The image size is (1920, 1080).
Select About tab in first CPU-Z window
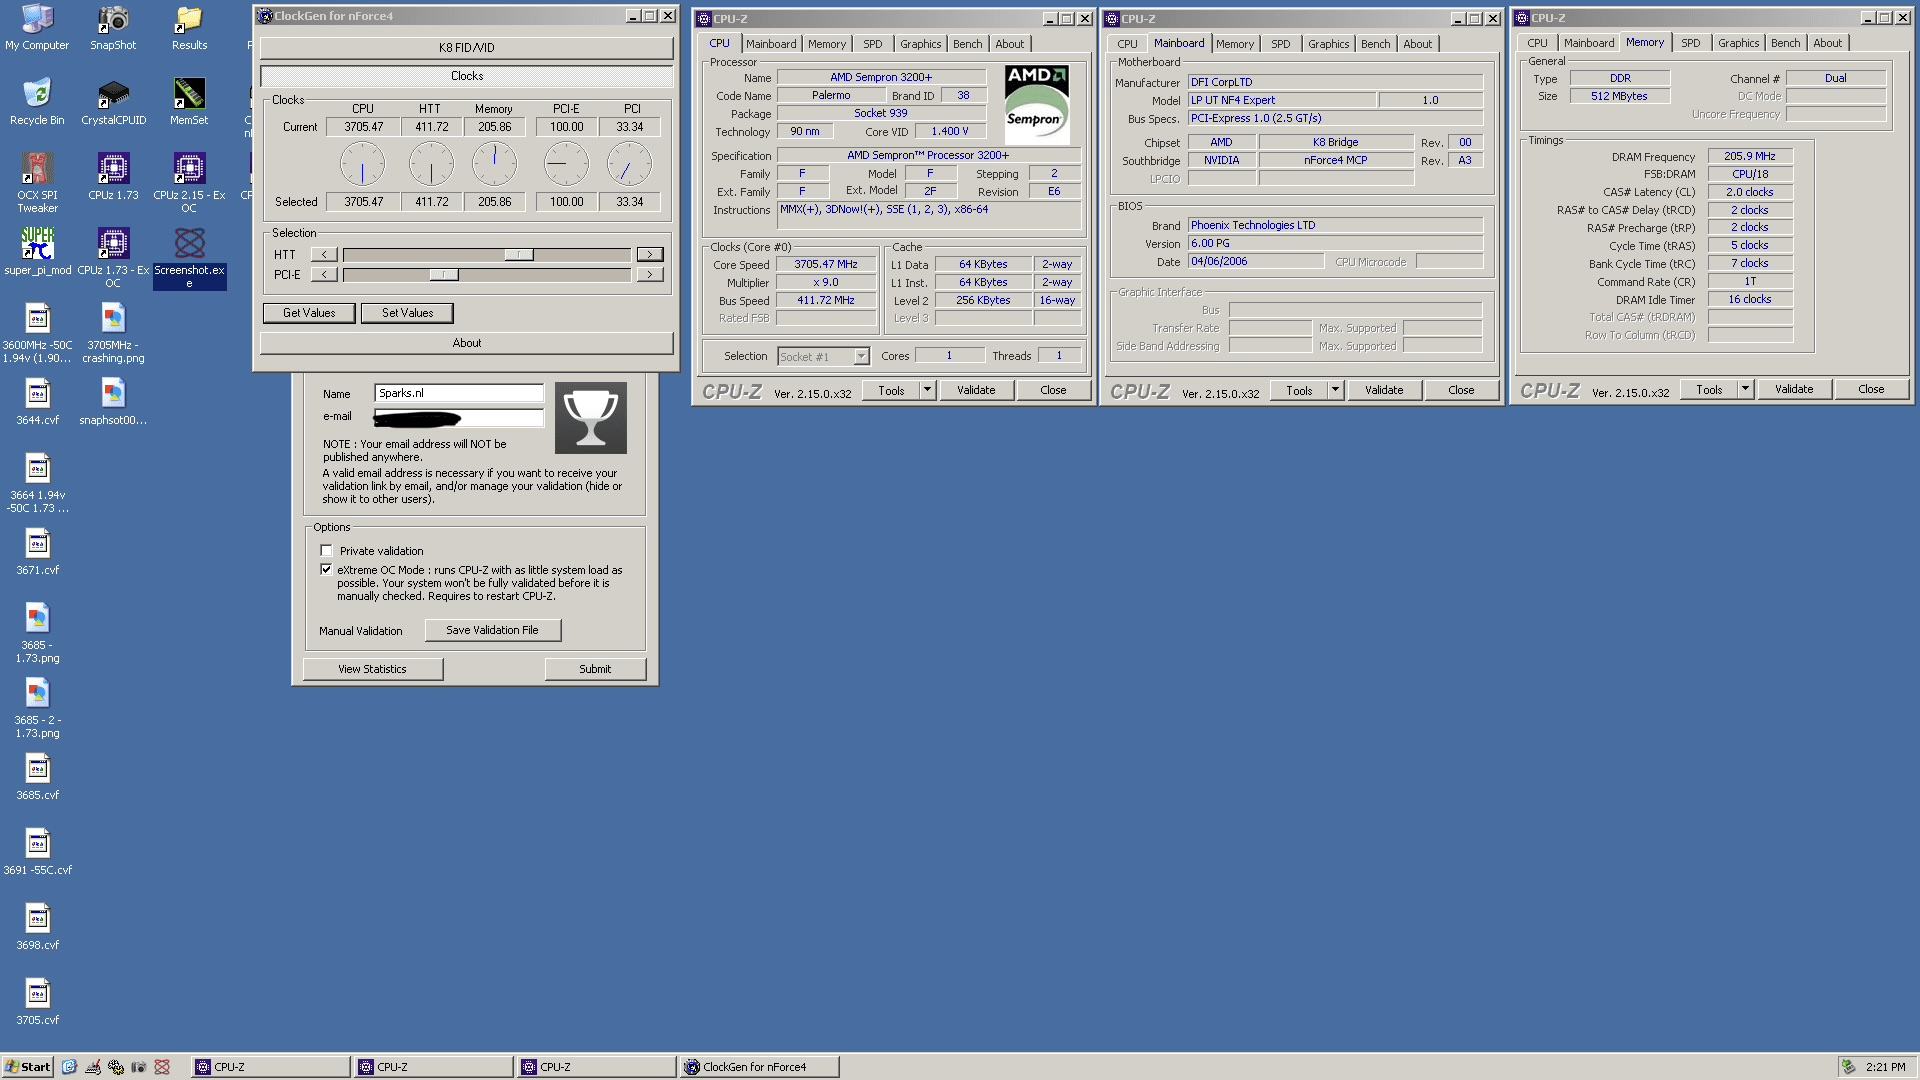coord(1009,44)
